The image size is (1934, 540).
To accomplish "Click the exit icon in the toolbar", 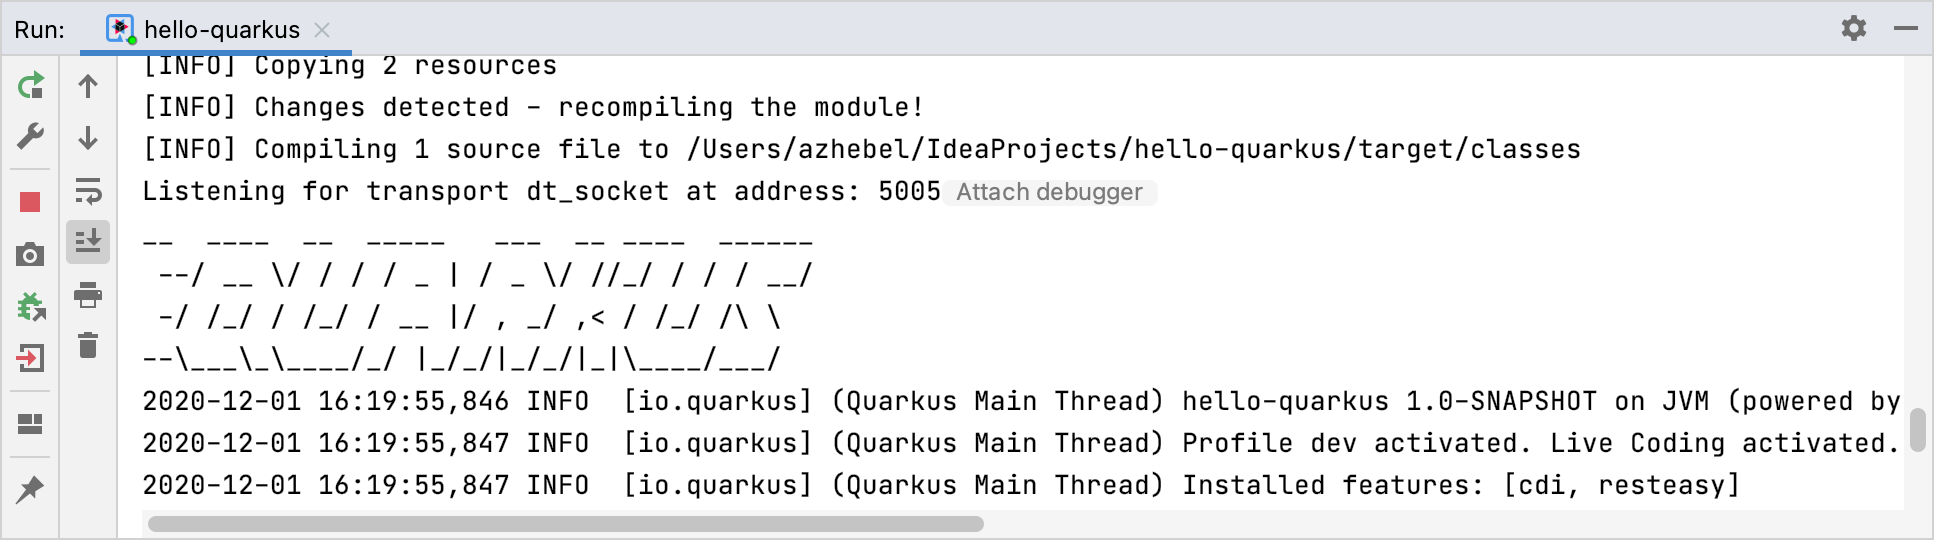I will click(x=31, y=358).
